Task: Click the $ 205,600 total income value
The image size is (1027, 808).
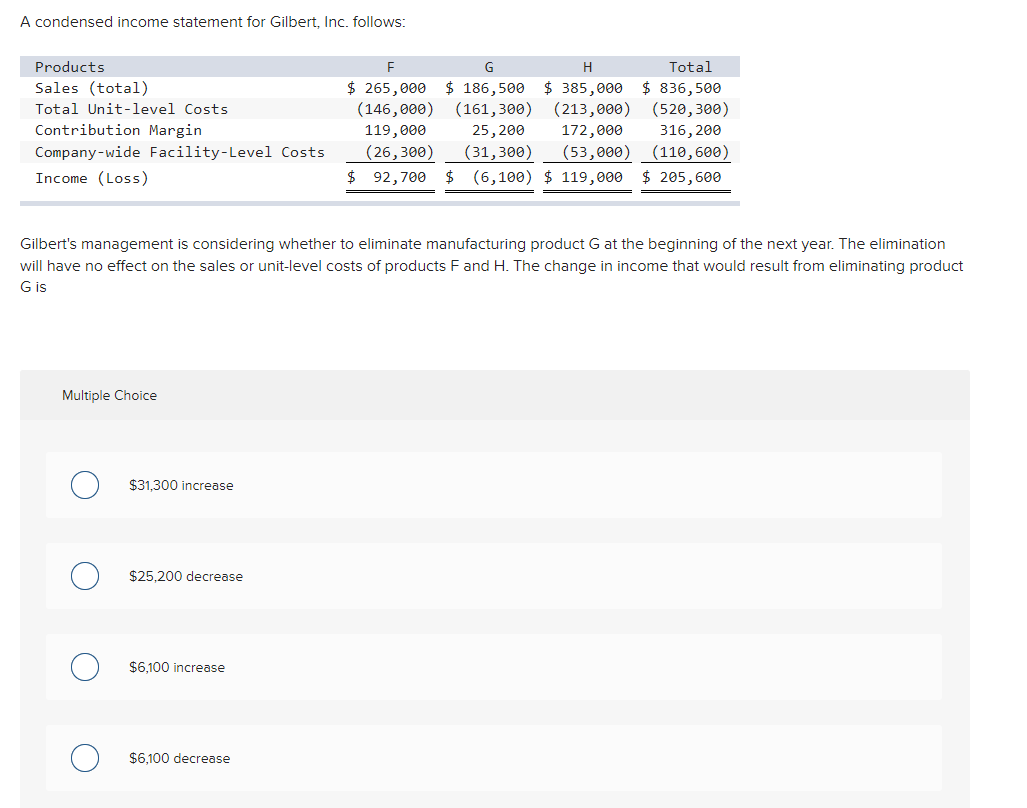Action: (x=681, y=177)
